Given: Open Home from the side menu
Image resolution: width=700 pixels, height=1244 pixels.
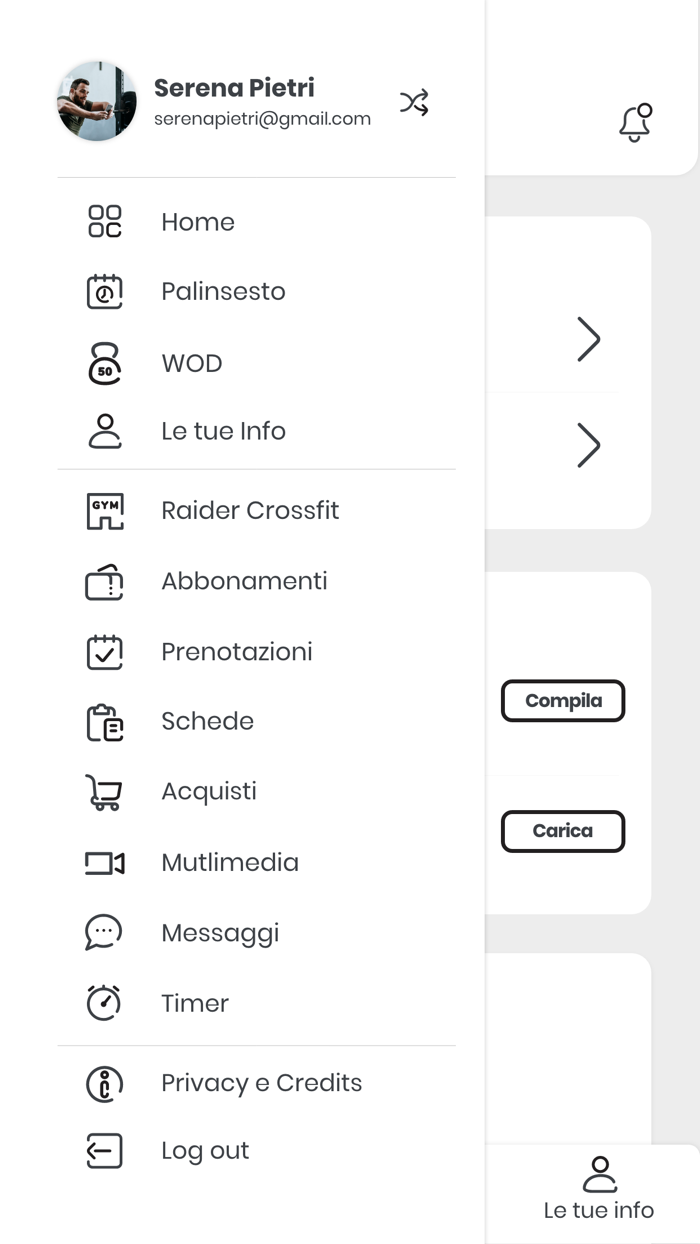Looking at the screenshot, I should [198, 222].
